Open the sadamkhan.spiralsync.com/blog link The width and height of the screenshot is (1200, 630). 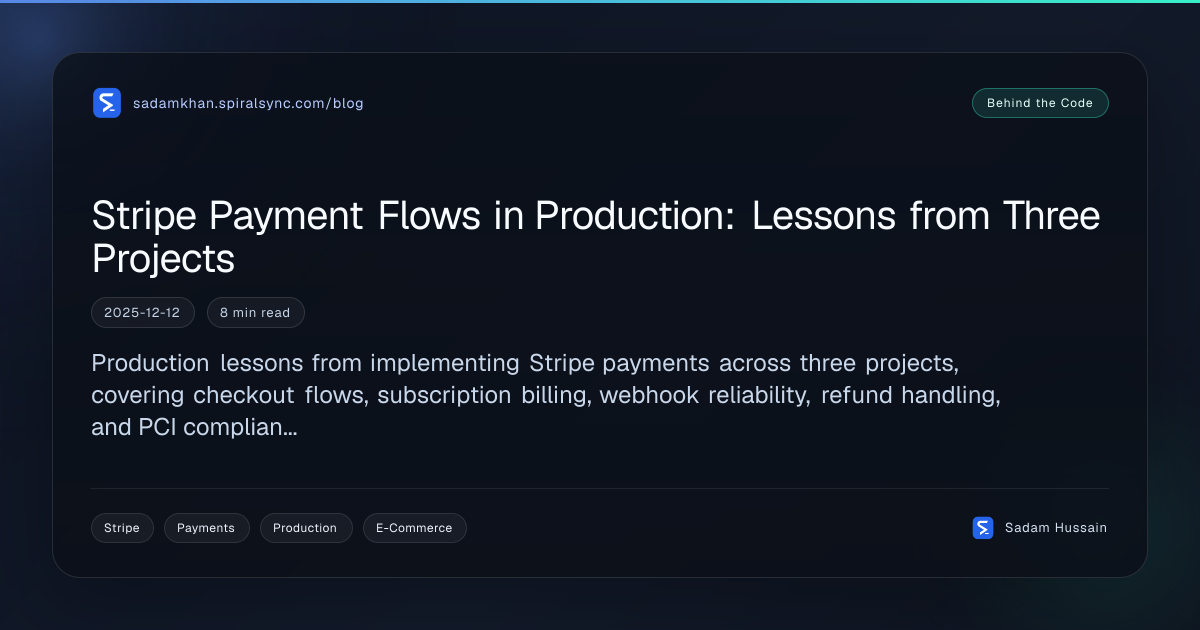[x=248, y=103]
